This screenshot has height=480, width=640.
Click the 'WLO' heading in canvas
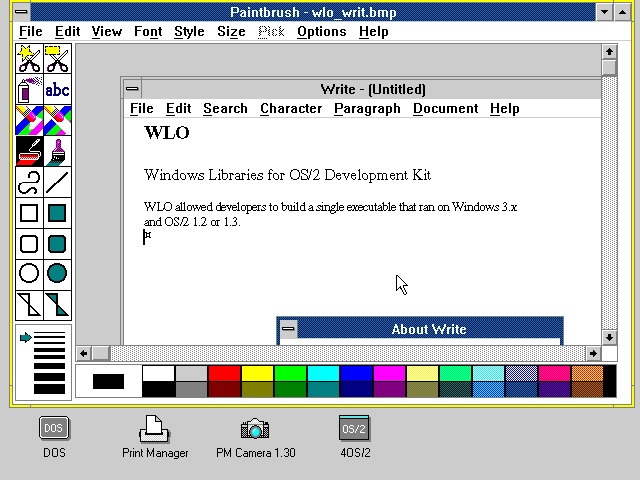[167, 133]
